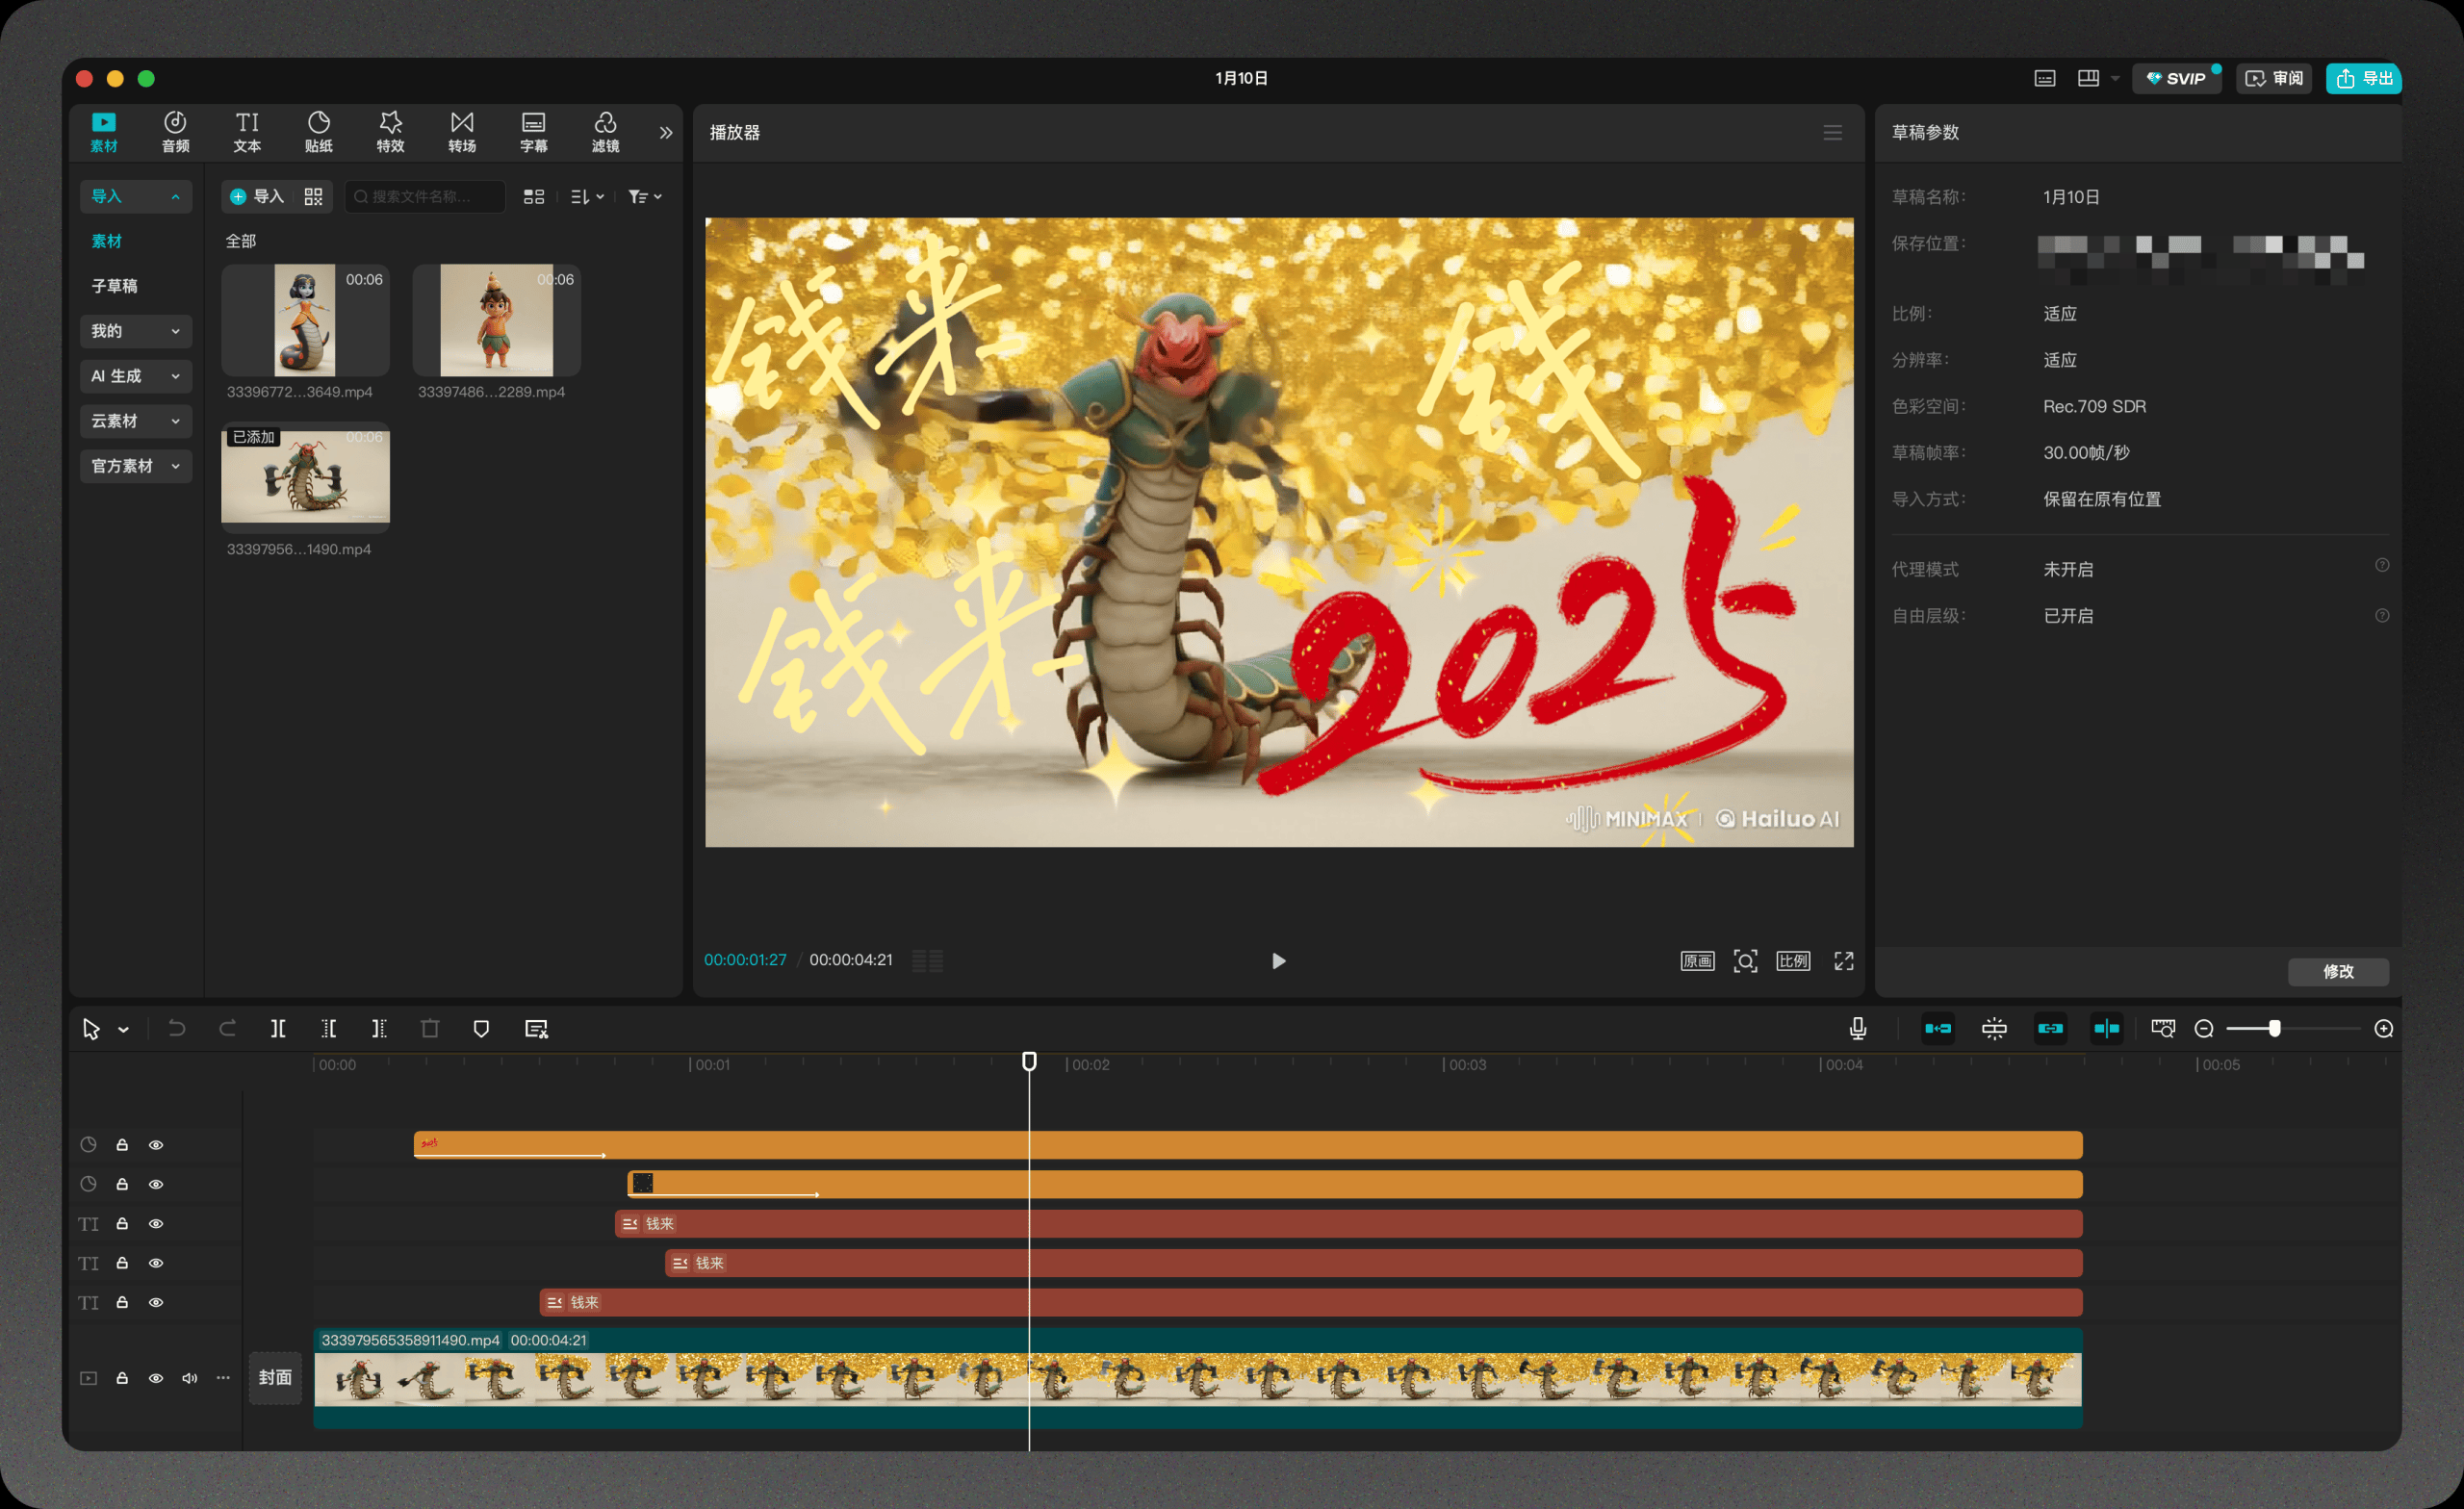Zoom in the timeline
The width and height of the screenshot is (2464, 1509).
click(x=2383, y=1028)
